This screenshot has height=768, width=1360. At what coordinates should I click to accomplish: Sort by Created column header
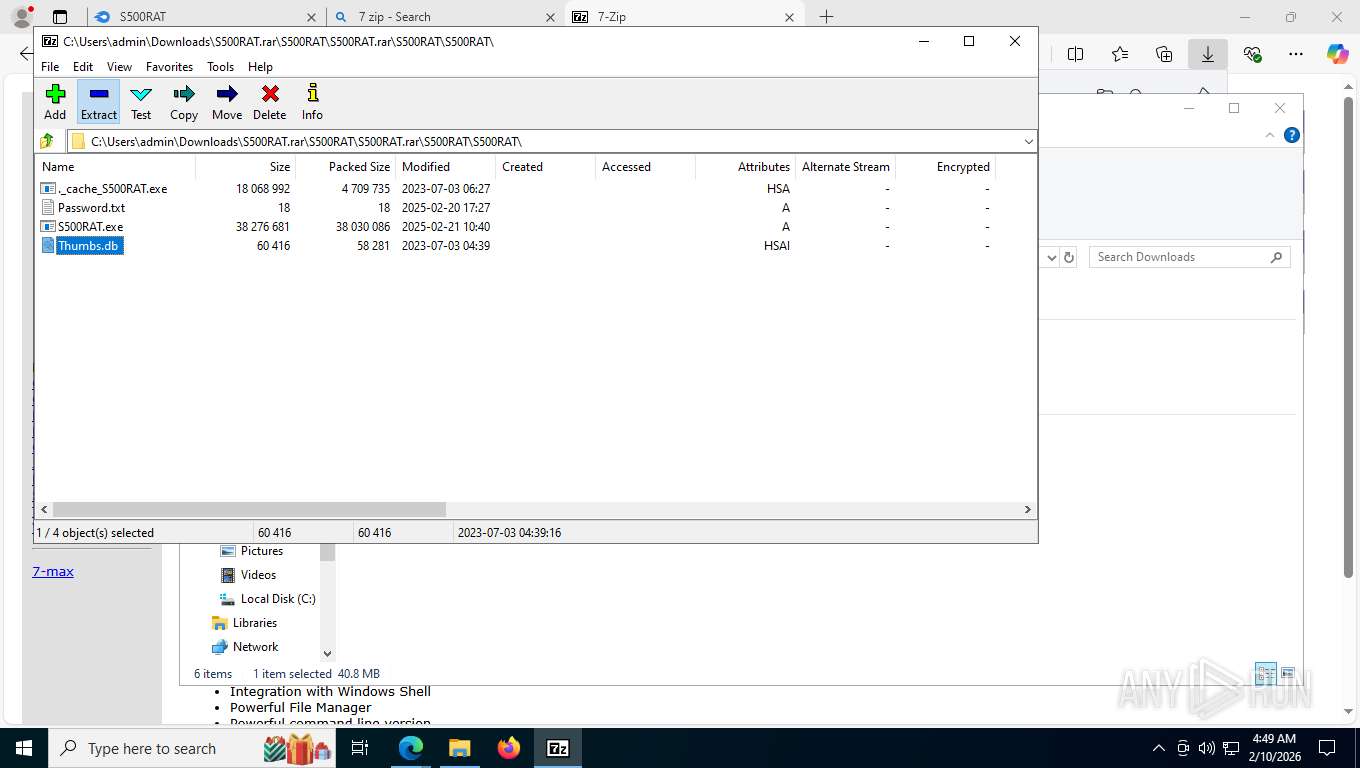click(x=545, y=167)
